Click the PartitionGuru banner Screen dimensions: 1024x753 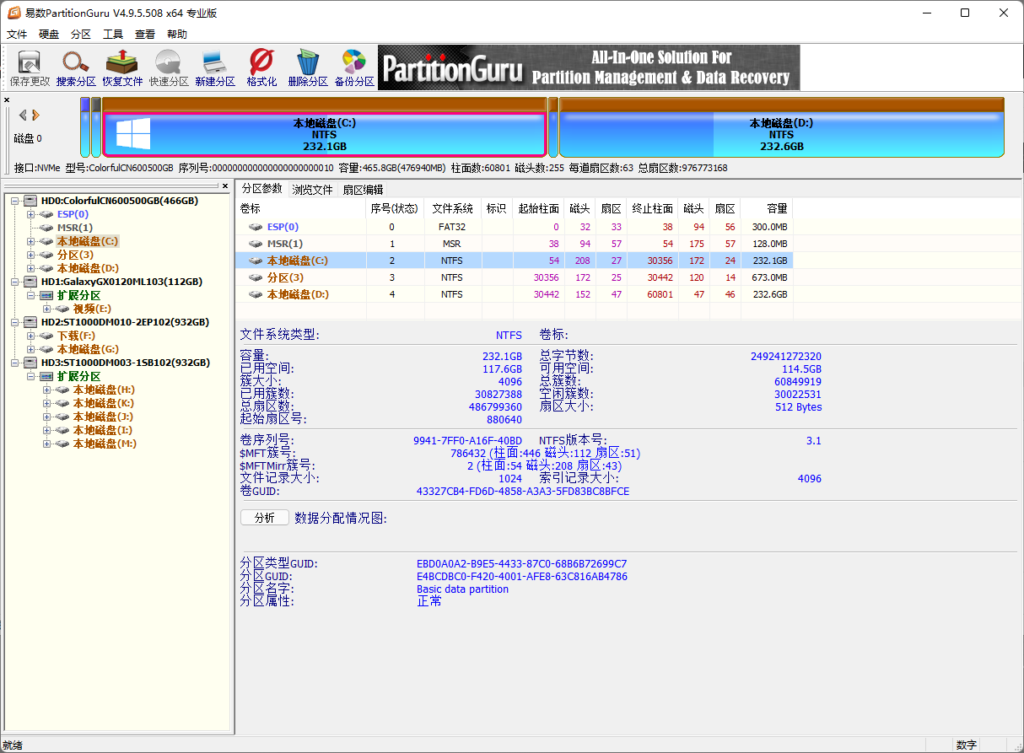pos(589,67)
